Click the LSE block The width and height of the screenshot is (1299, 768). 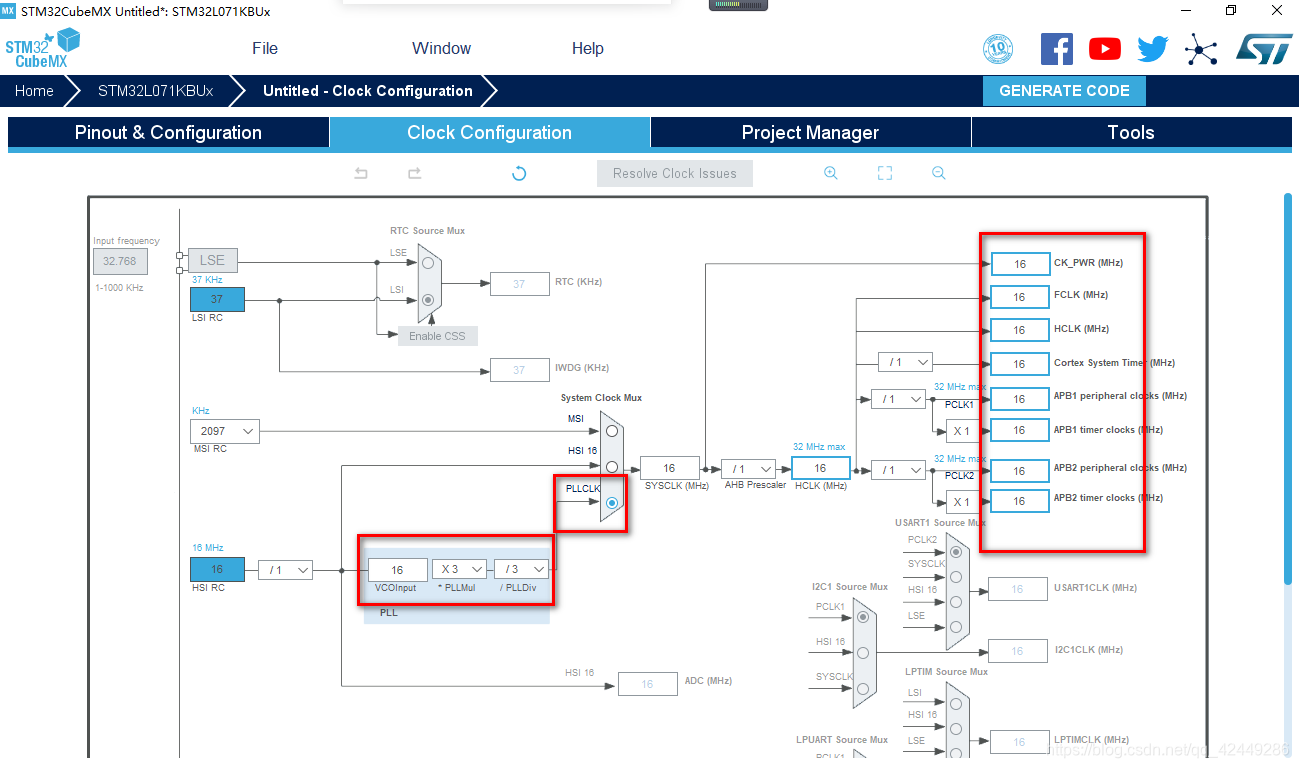tap(212, 260)
